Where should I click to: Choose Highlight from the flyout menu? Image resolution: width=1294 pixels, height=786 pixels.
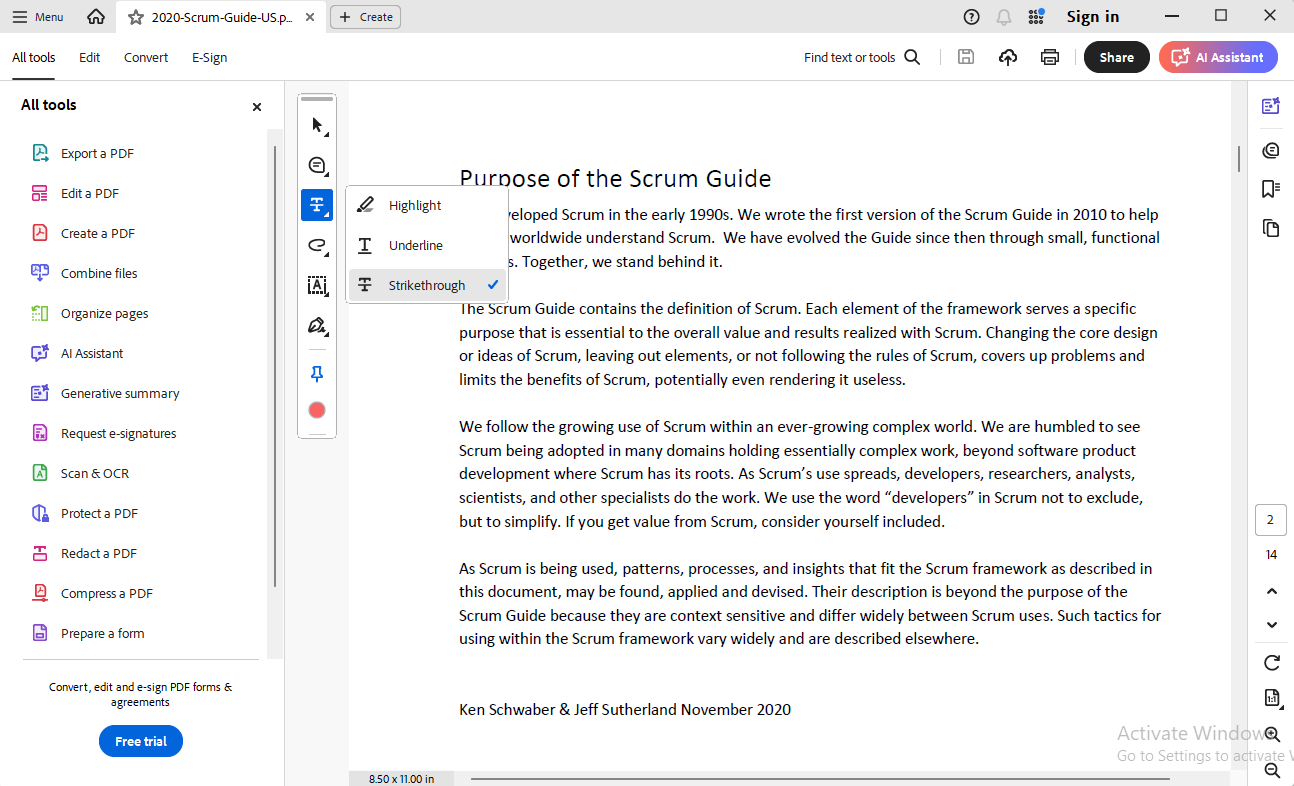pyautogui.click(x=415, y=206)
